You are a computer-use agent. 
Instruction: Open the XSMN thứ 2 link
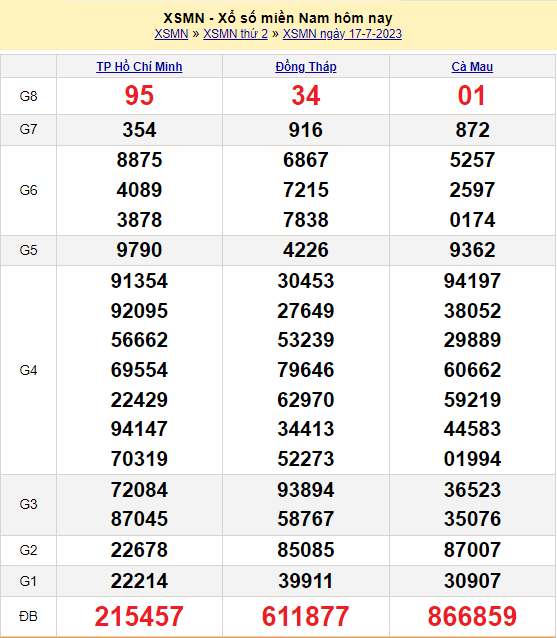(x=236, y=33)
